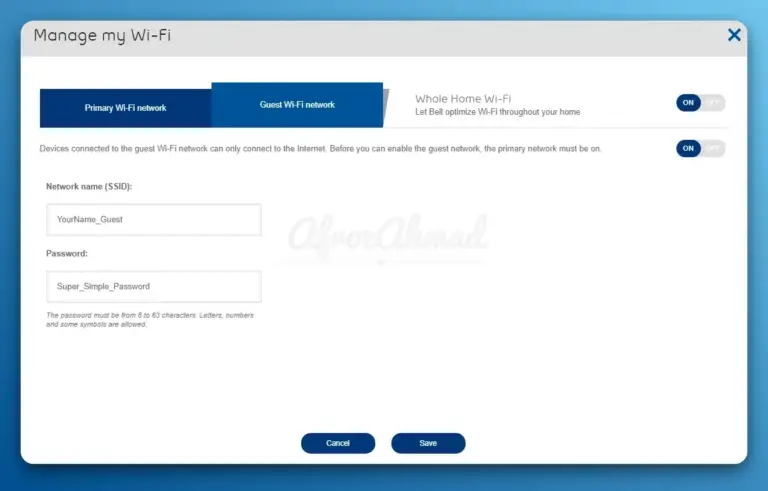Screen dimensions: 768x491
Task: Toggle the Whole Home Wi-Fi switch
Action: coord(700,102)
